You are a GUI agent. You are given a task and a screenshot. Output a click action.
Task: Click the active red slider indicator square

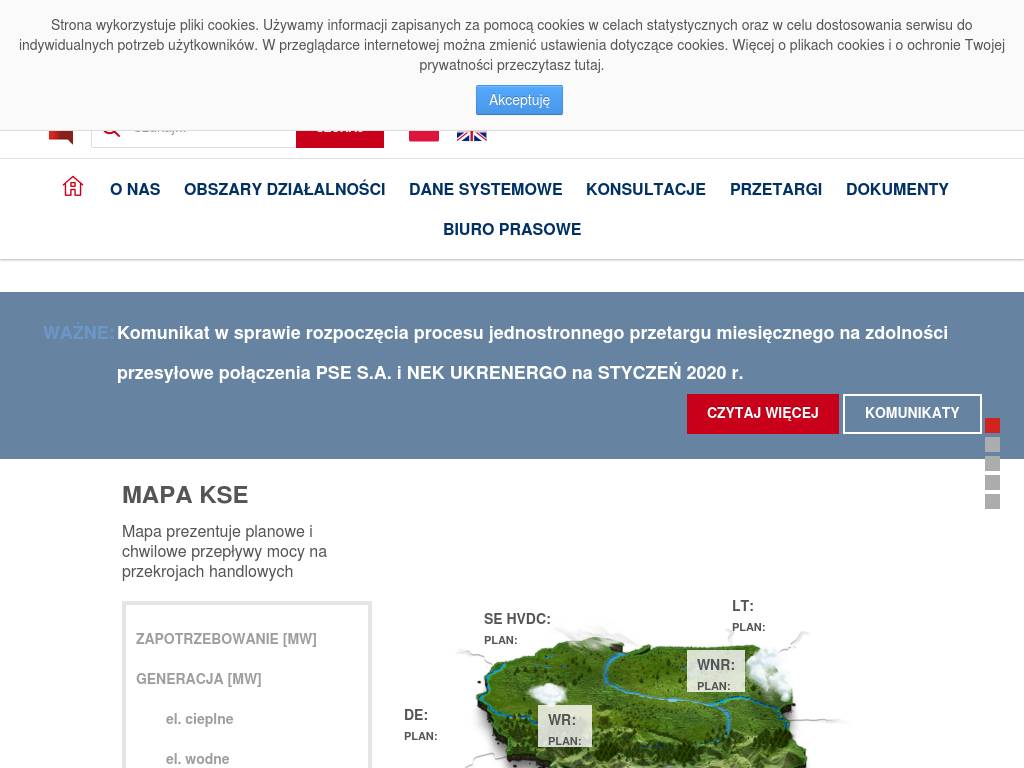(x=992, y=426)
